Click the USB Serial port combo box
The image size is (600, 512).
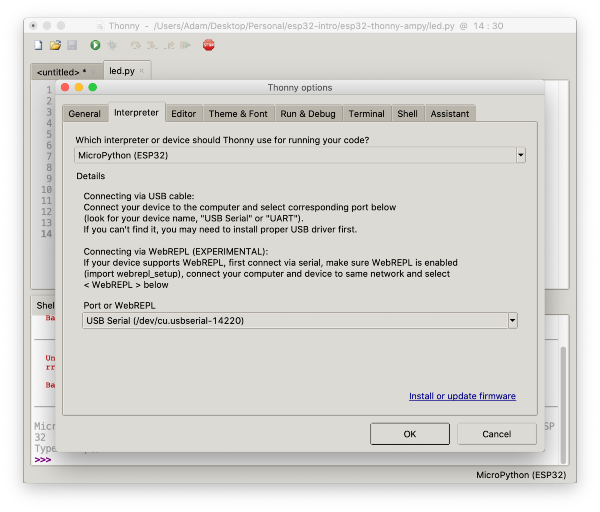coord(300,320)
